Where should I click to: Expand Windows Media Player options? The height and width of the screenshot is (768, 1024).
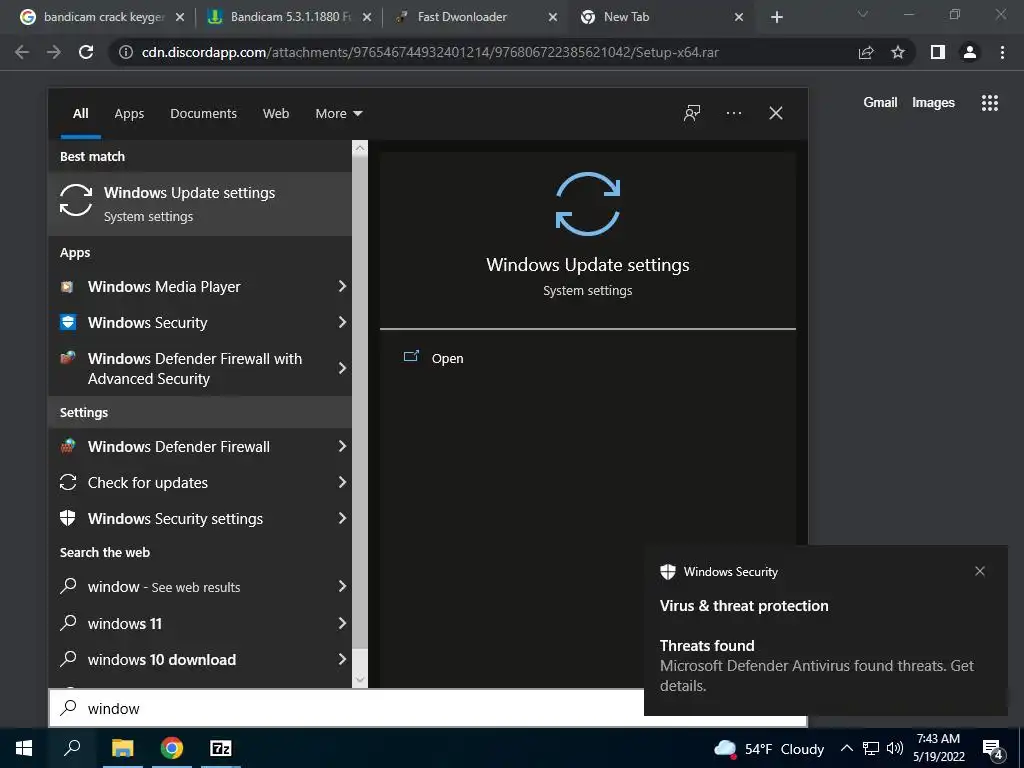[x=342, y=286]
